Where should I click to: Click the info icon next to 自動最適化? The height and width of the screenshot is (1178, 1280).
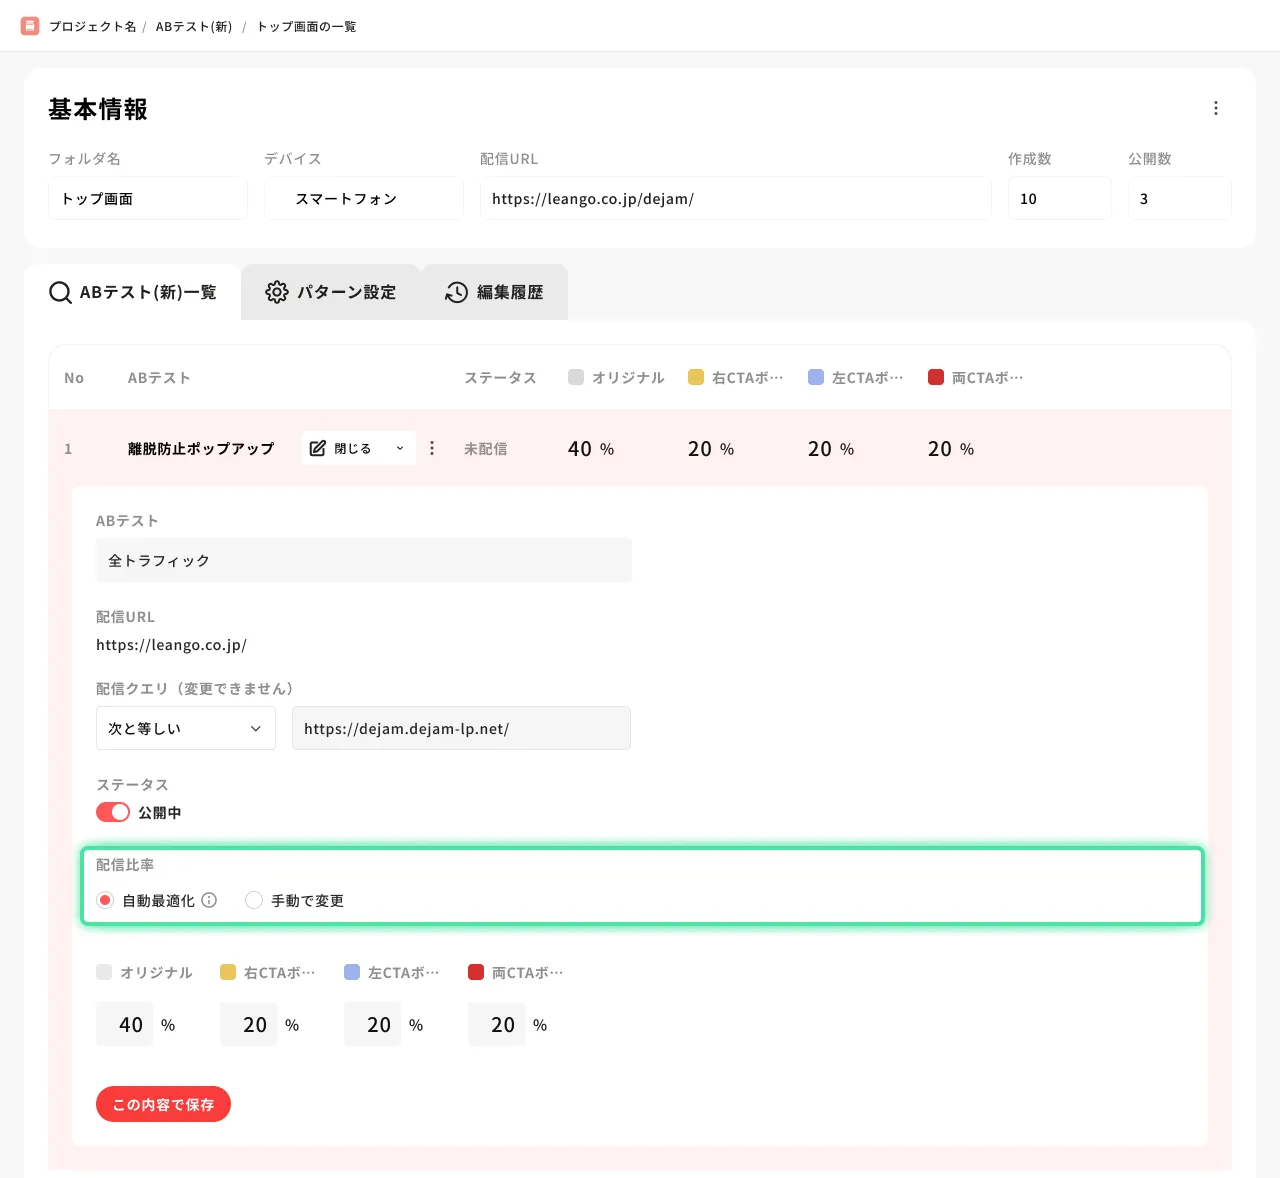[x=209, y=900]
